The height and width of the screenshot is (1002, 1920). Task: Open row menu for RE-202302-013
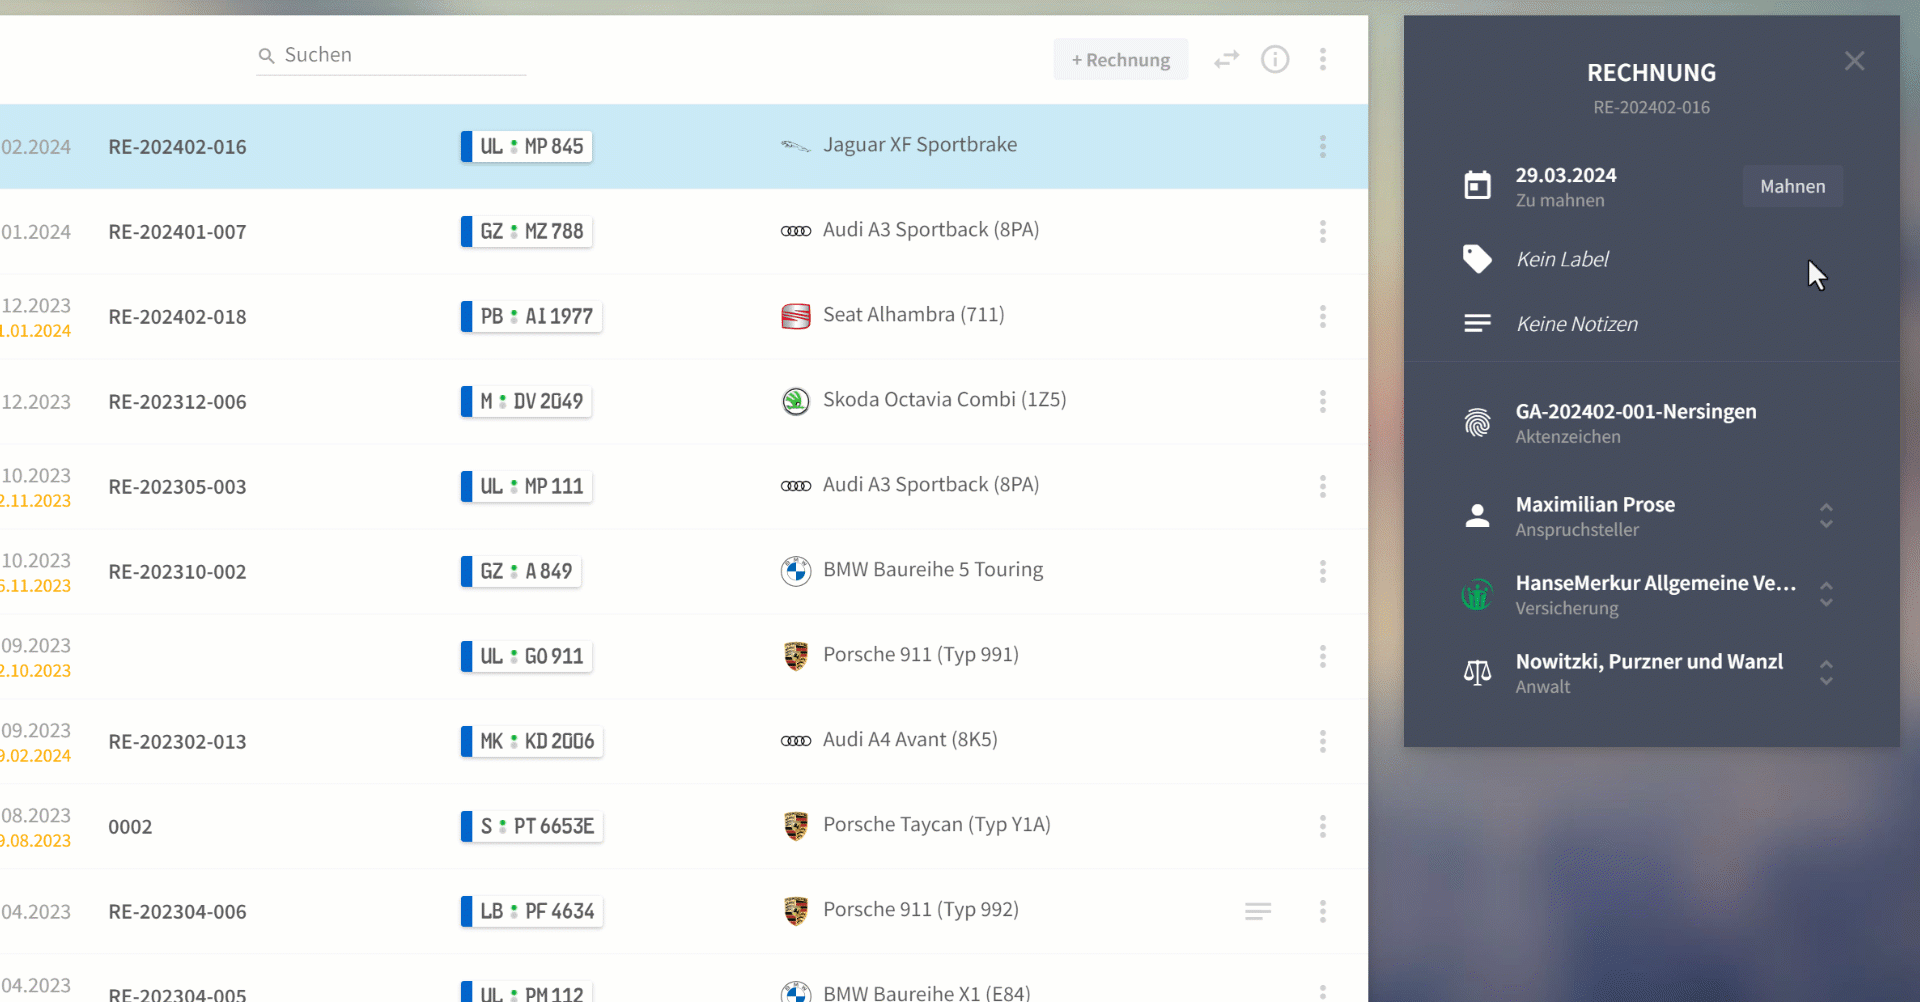pos(1322,742)
